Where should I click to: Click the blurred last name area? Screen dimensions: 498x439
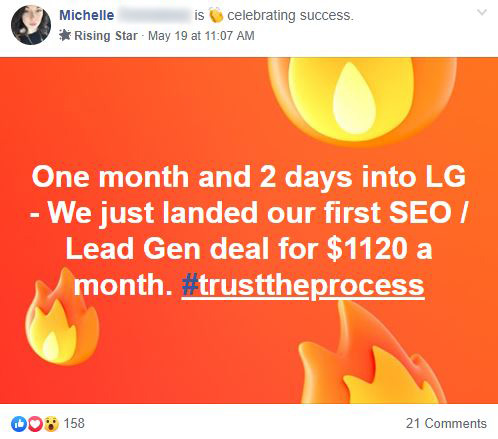(154, 15)
